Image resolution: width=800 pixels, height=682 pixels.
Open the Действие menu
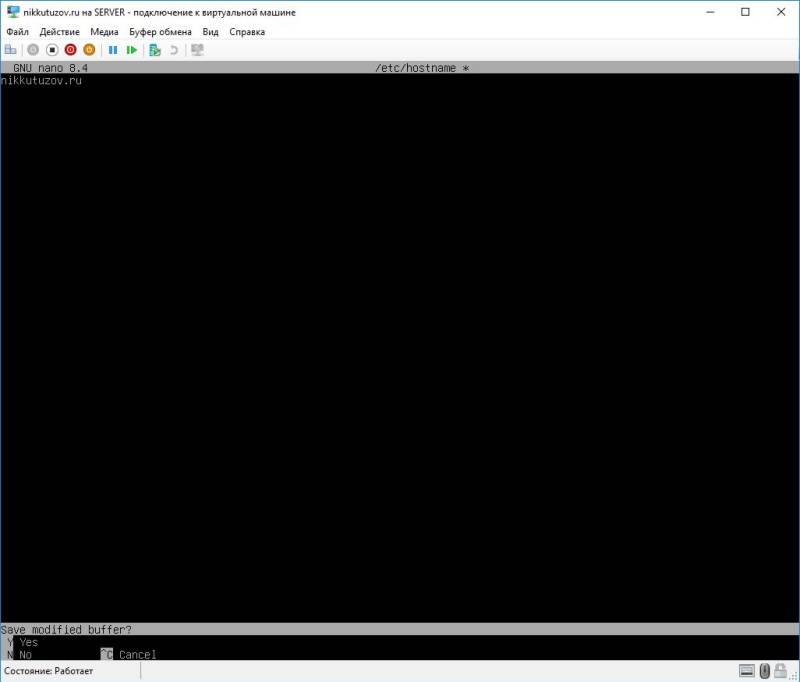[x=60, y=31]
